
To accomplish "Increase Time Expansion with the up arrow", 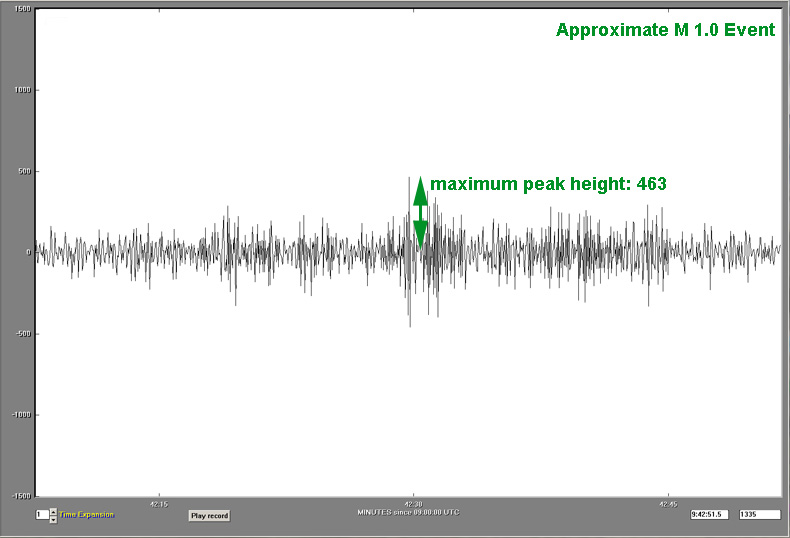I will pyautogui.click(x=53, y=511).
